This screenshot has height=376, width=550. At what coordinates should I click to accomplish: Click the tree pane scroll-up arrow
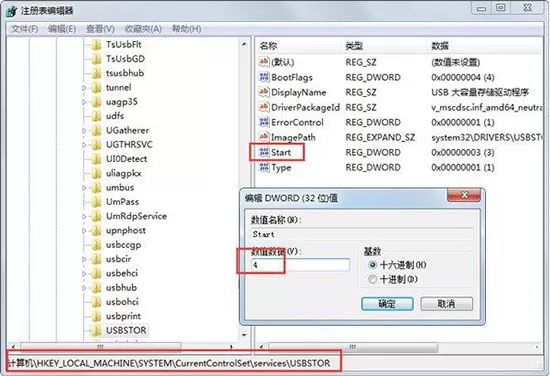click(244, 45)
